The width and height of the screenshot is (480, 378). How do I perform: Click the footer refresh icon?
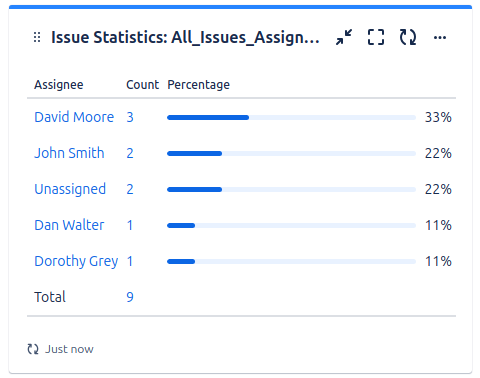tap(33, 349)
